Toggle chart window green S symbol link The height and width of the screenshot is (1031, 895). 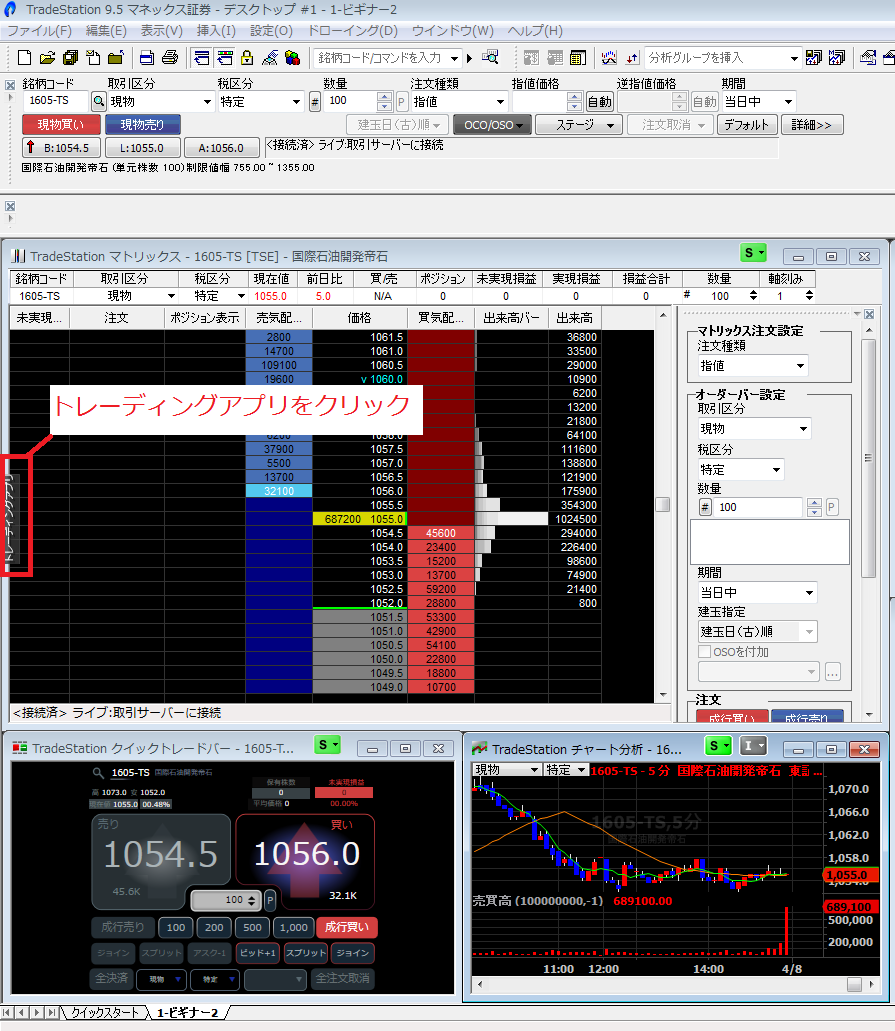coord(718,746)
